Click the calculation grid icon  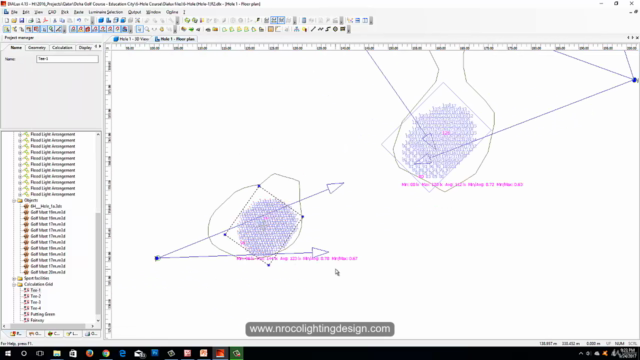pyautogui.click(x=271, y=29)
